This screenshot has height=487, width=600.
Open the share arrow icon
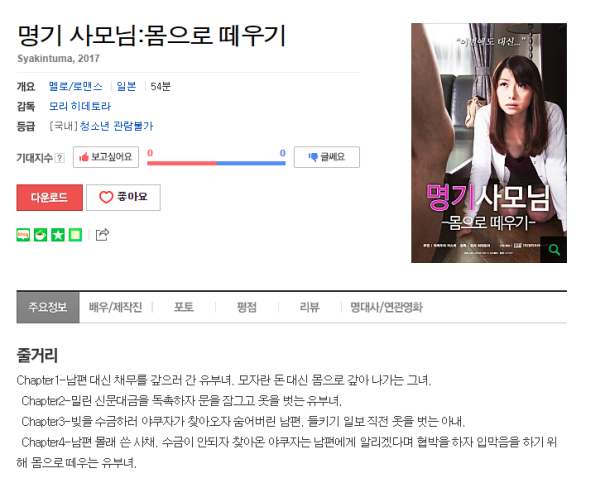(x=102, y=235)
